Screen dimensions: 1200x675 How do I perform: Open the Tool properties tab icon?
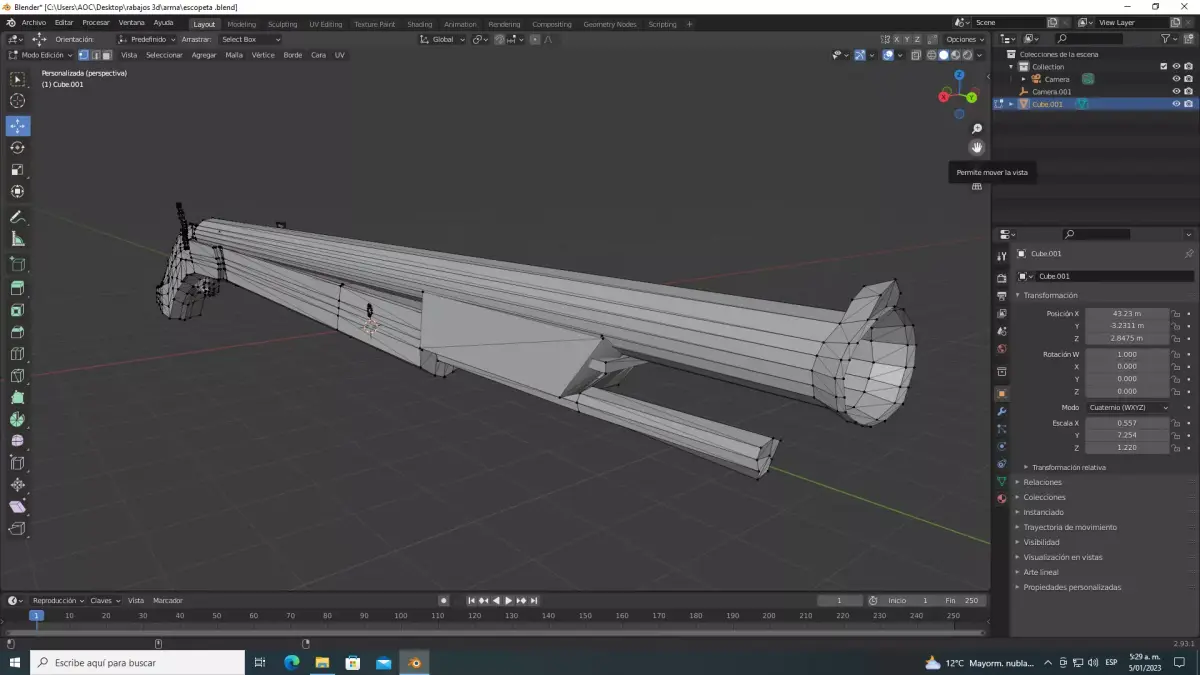point(1001,257)
